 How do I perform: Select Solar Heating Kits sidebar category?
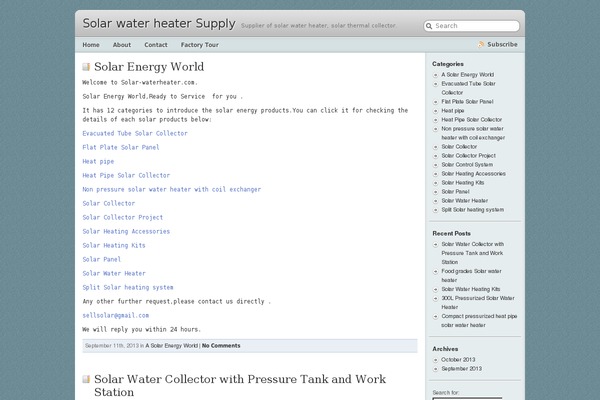[463, 183]
